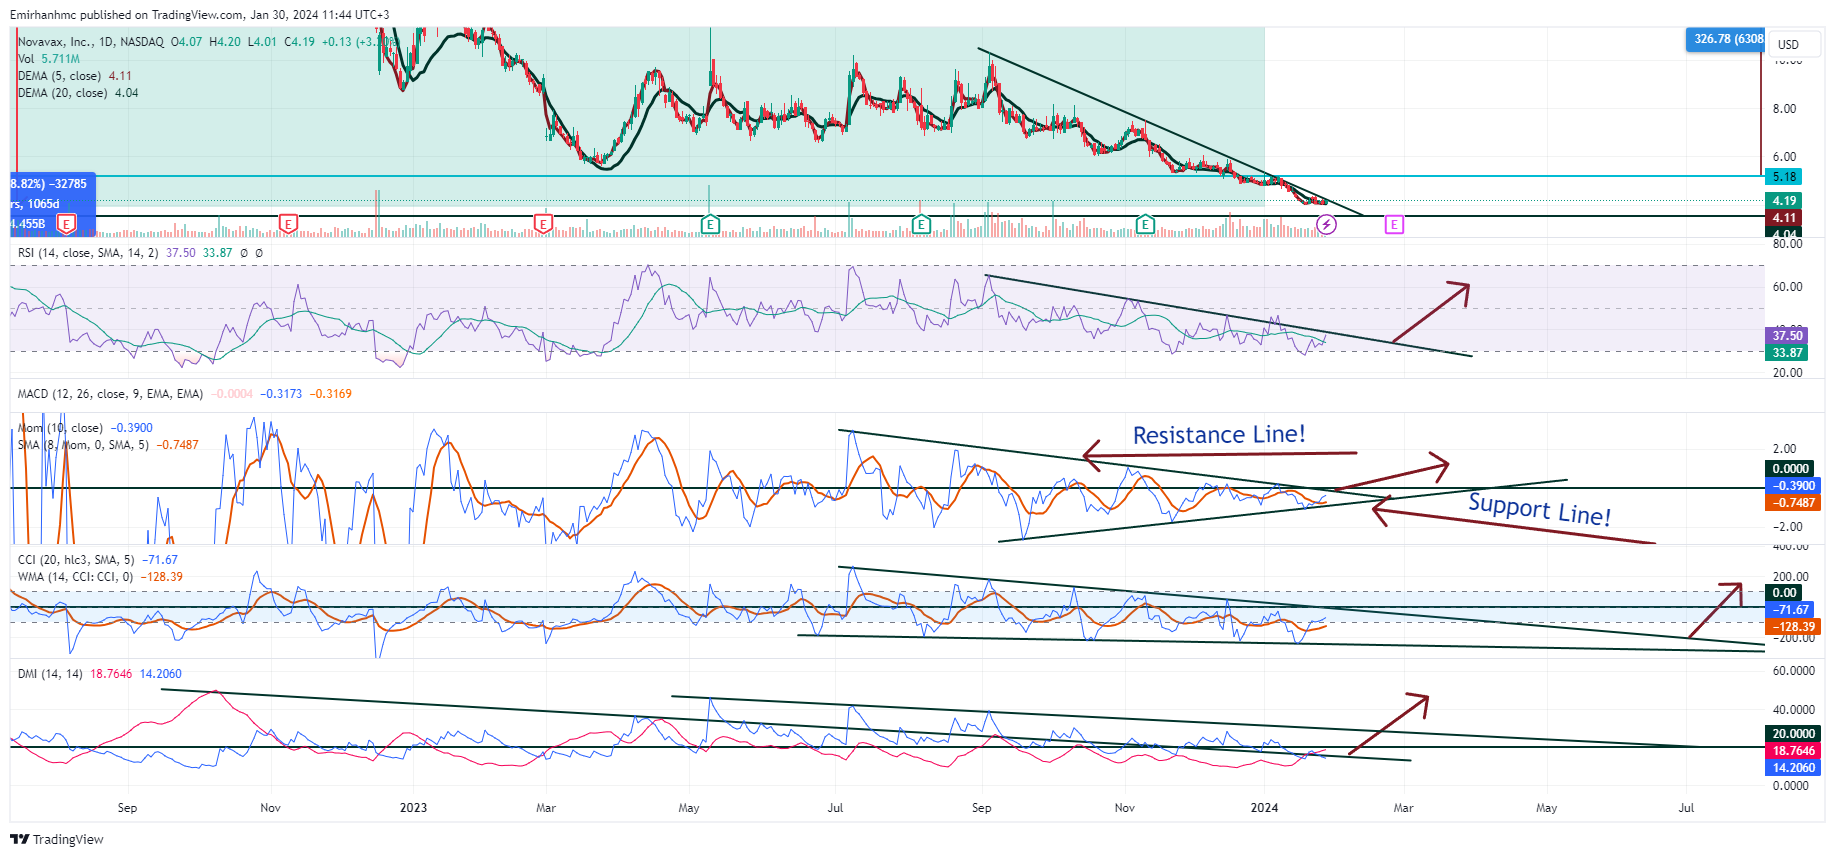Viewport: 1835px width, 857px height.
Task: Click the dark 20.0000 DMI level label
Action: (x=1793, y=734)
